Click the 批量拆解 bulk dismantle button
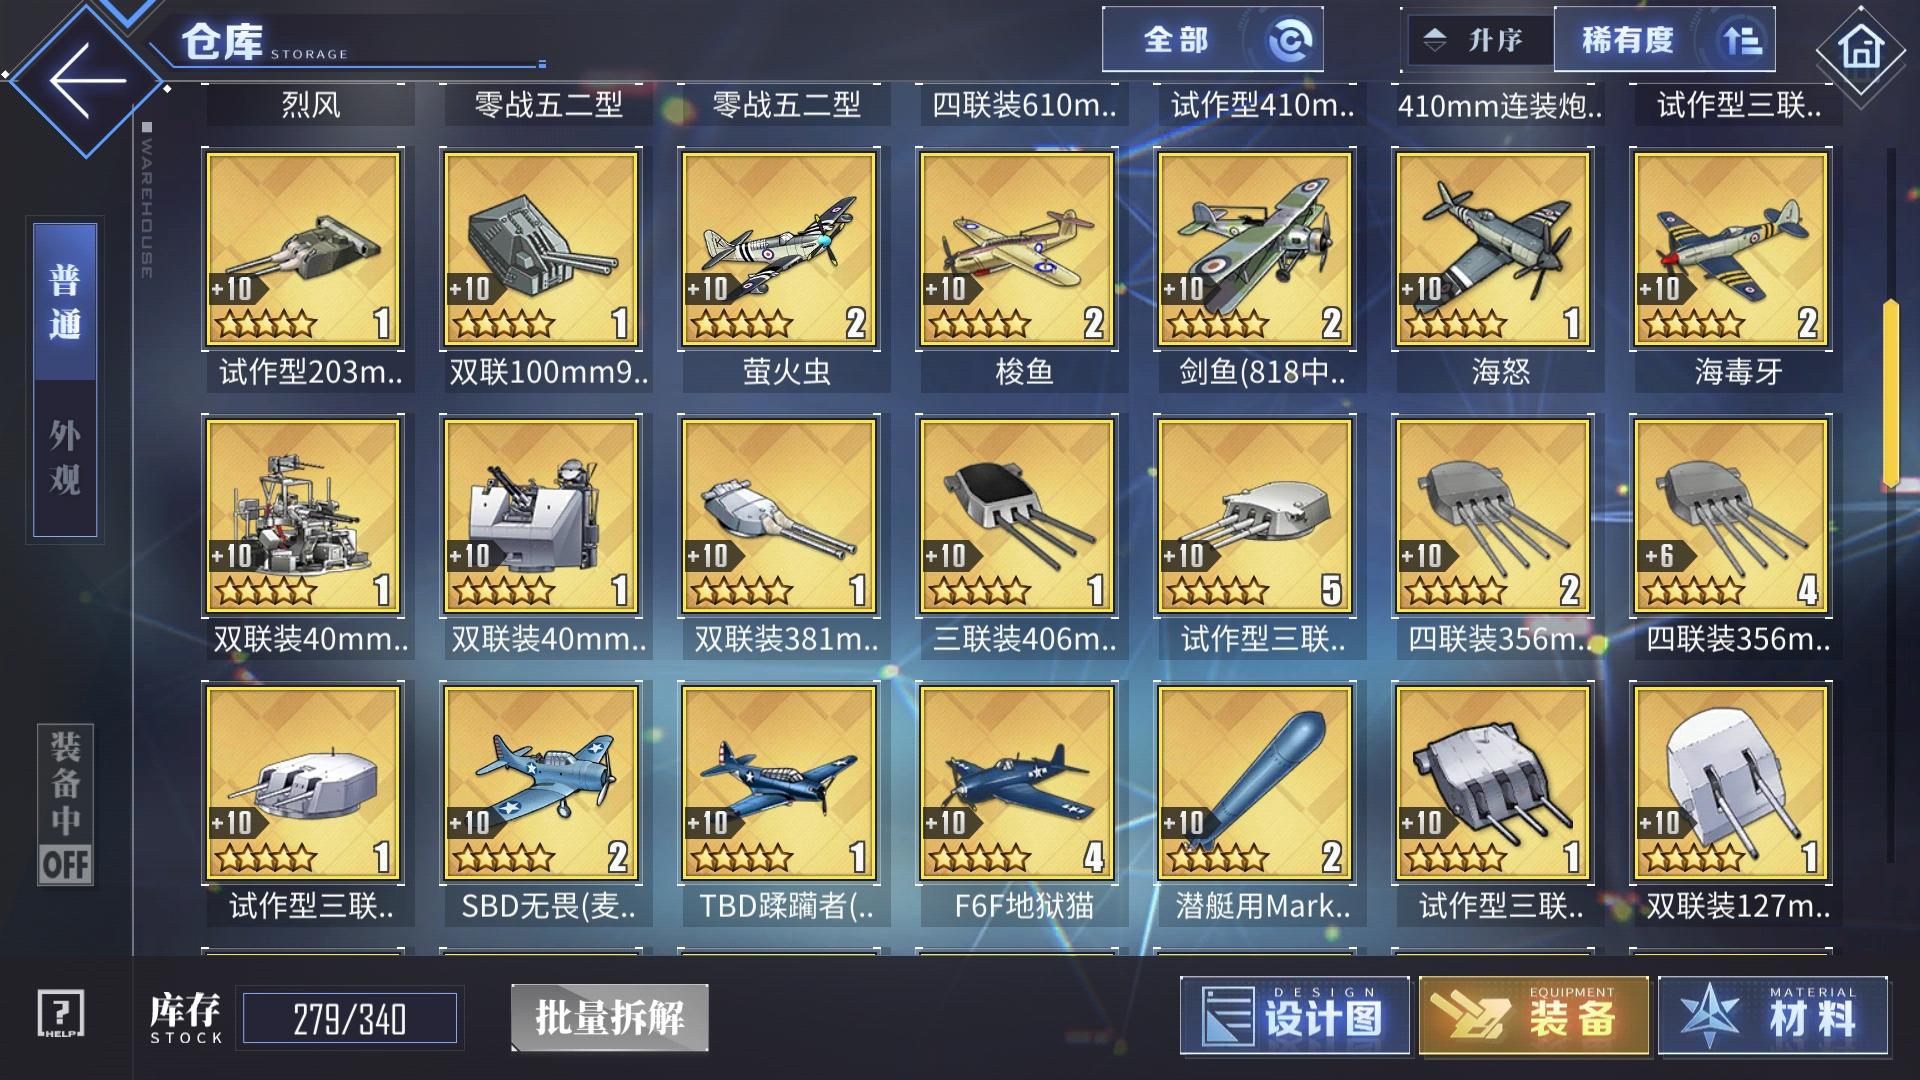This screenshot has width=1920, height=1080. coord(610,1018)
